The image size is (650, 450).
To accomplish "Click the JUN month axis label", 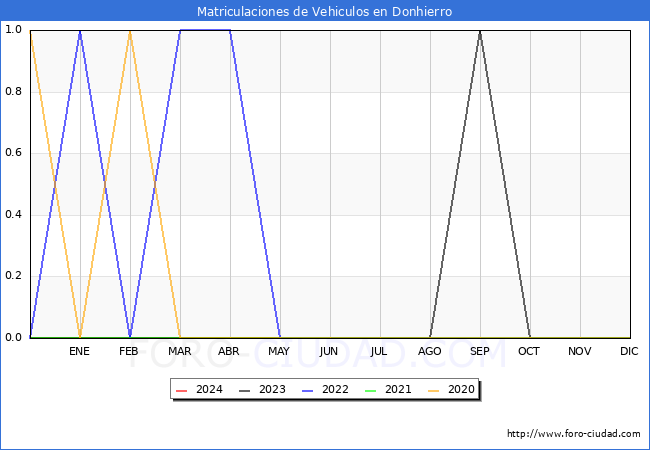I will click(328, 351).
